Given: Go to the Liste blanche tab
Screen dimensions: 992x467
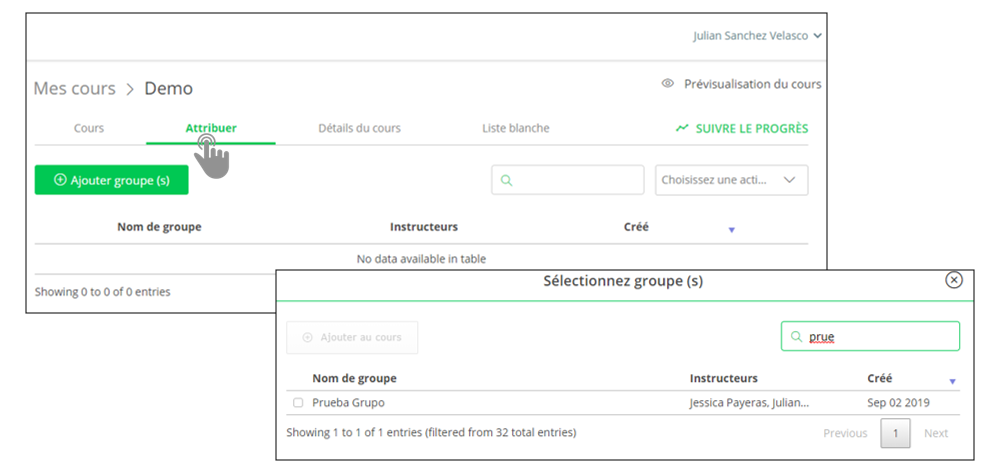Looking at the screenshot, I should point(515,128).
